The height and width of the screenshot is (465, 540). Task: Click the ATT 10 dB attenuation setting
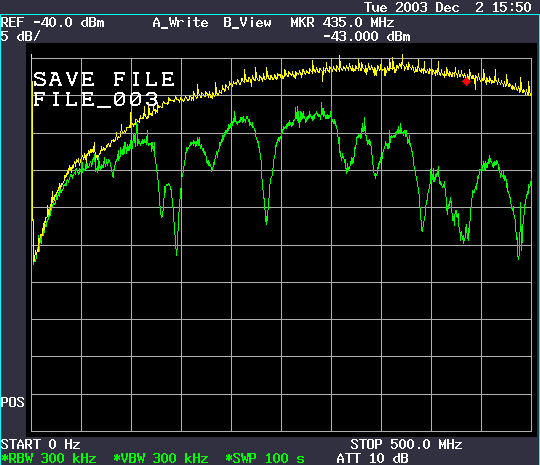pyautogui.click(x=372, y=458)
